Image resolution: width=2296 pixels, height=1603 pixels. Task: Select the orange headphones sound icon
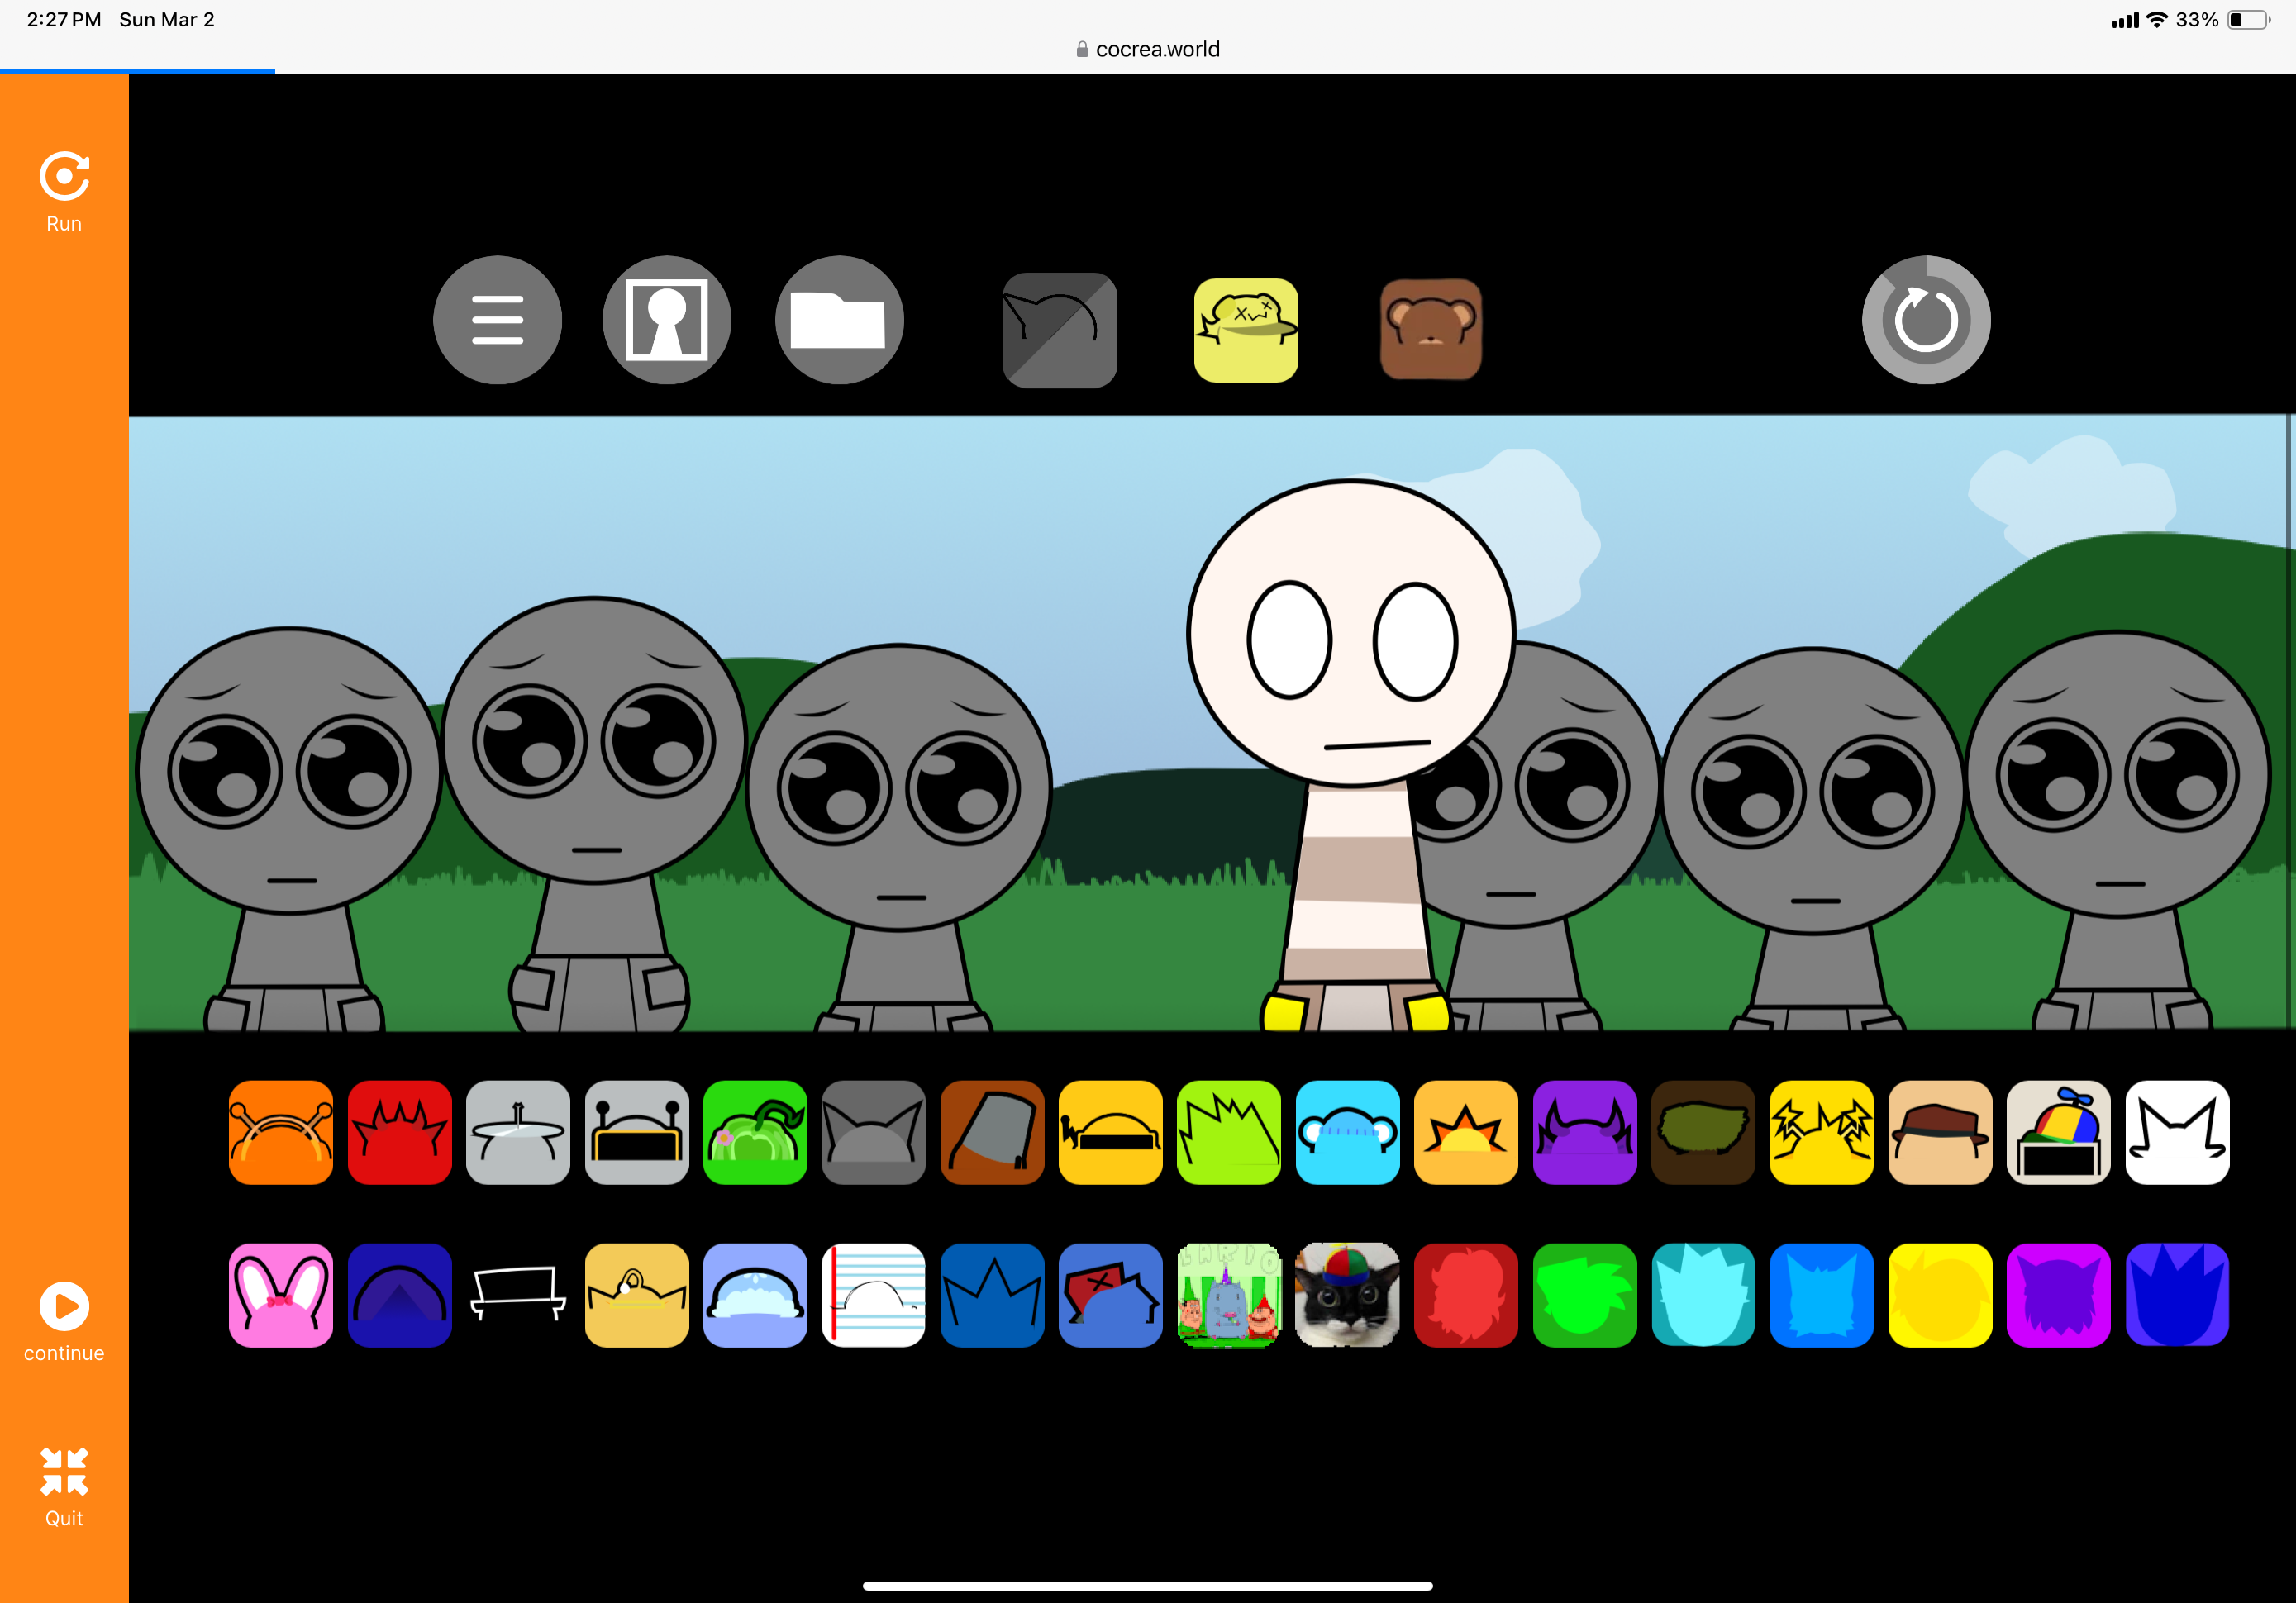click(x=280, y=1133)
